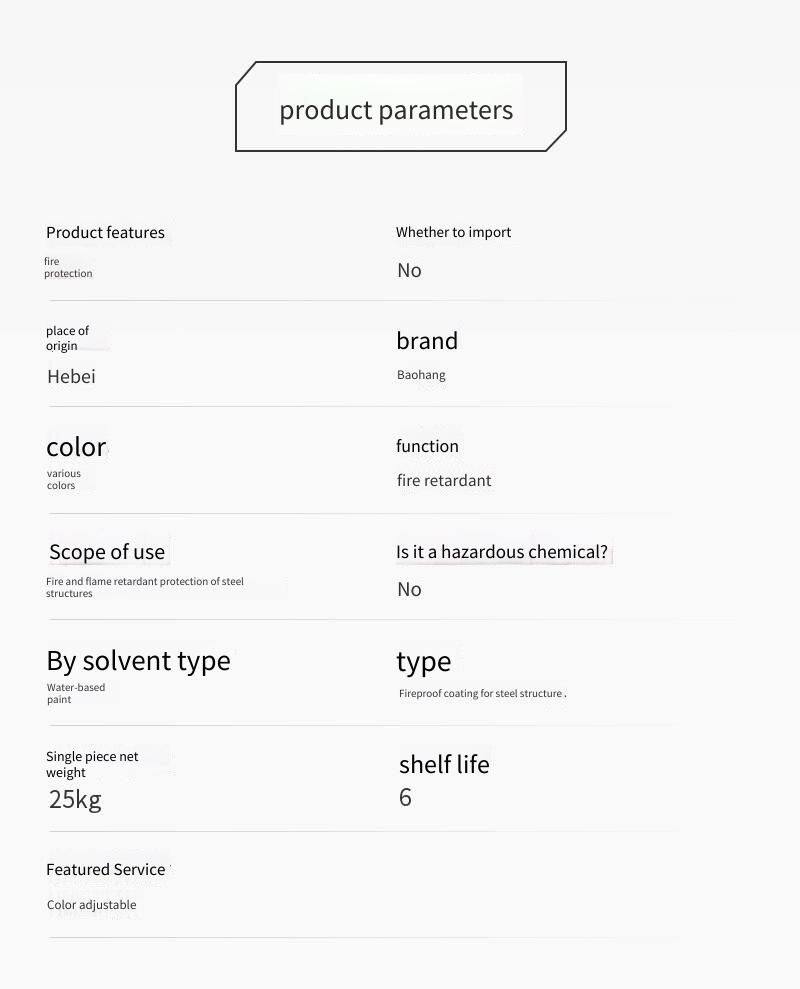Image resolution: width=800 pixels, height=989 pixels.
Task: Click the 'various colors' value
Action: pyautogui.click(x=63, y=479)
